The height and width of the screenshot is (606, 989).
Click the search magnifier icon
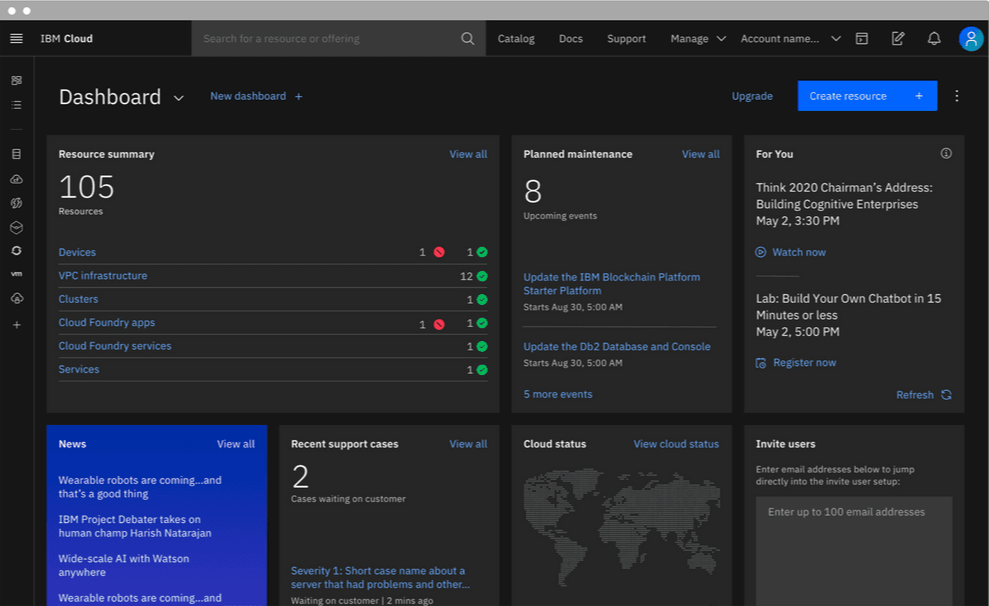(468, 39)
